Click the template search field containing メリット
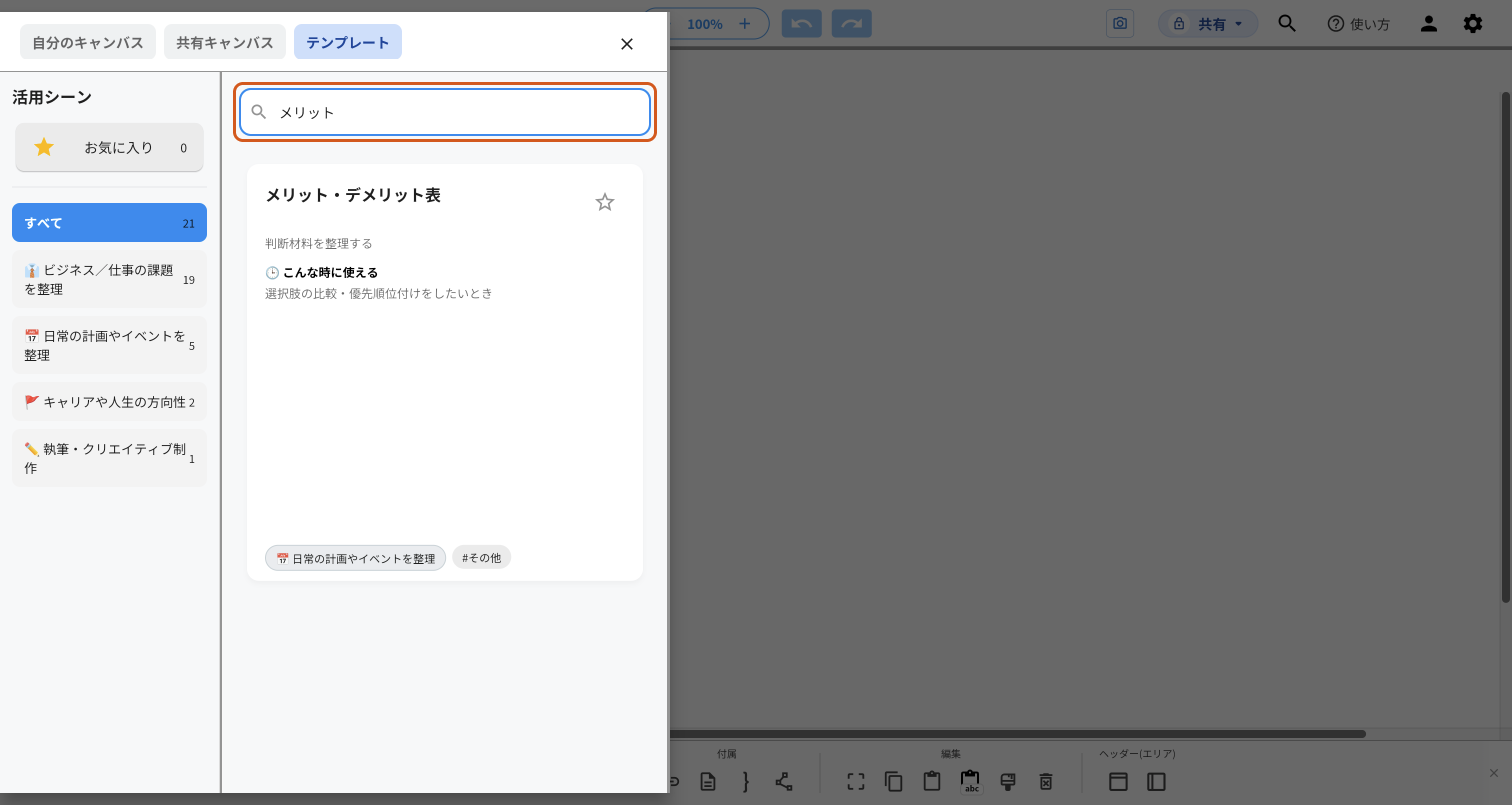1512x805 pixels. click(445, 112)
